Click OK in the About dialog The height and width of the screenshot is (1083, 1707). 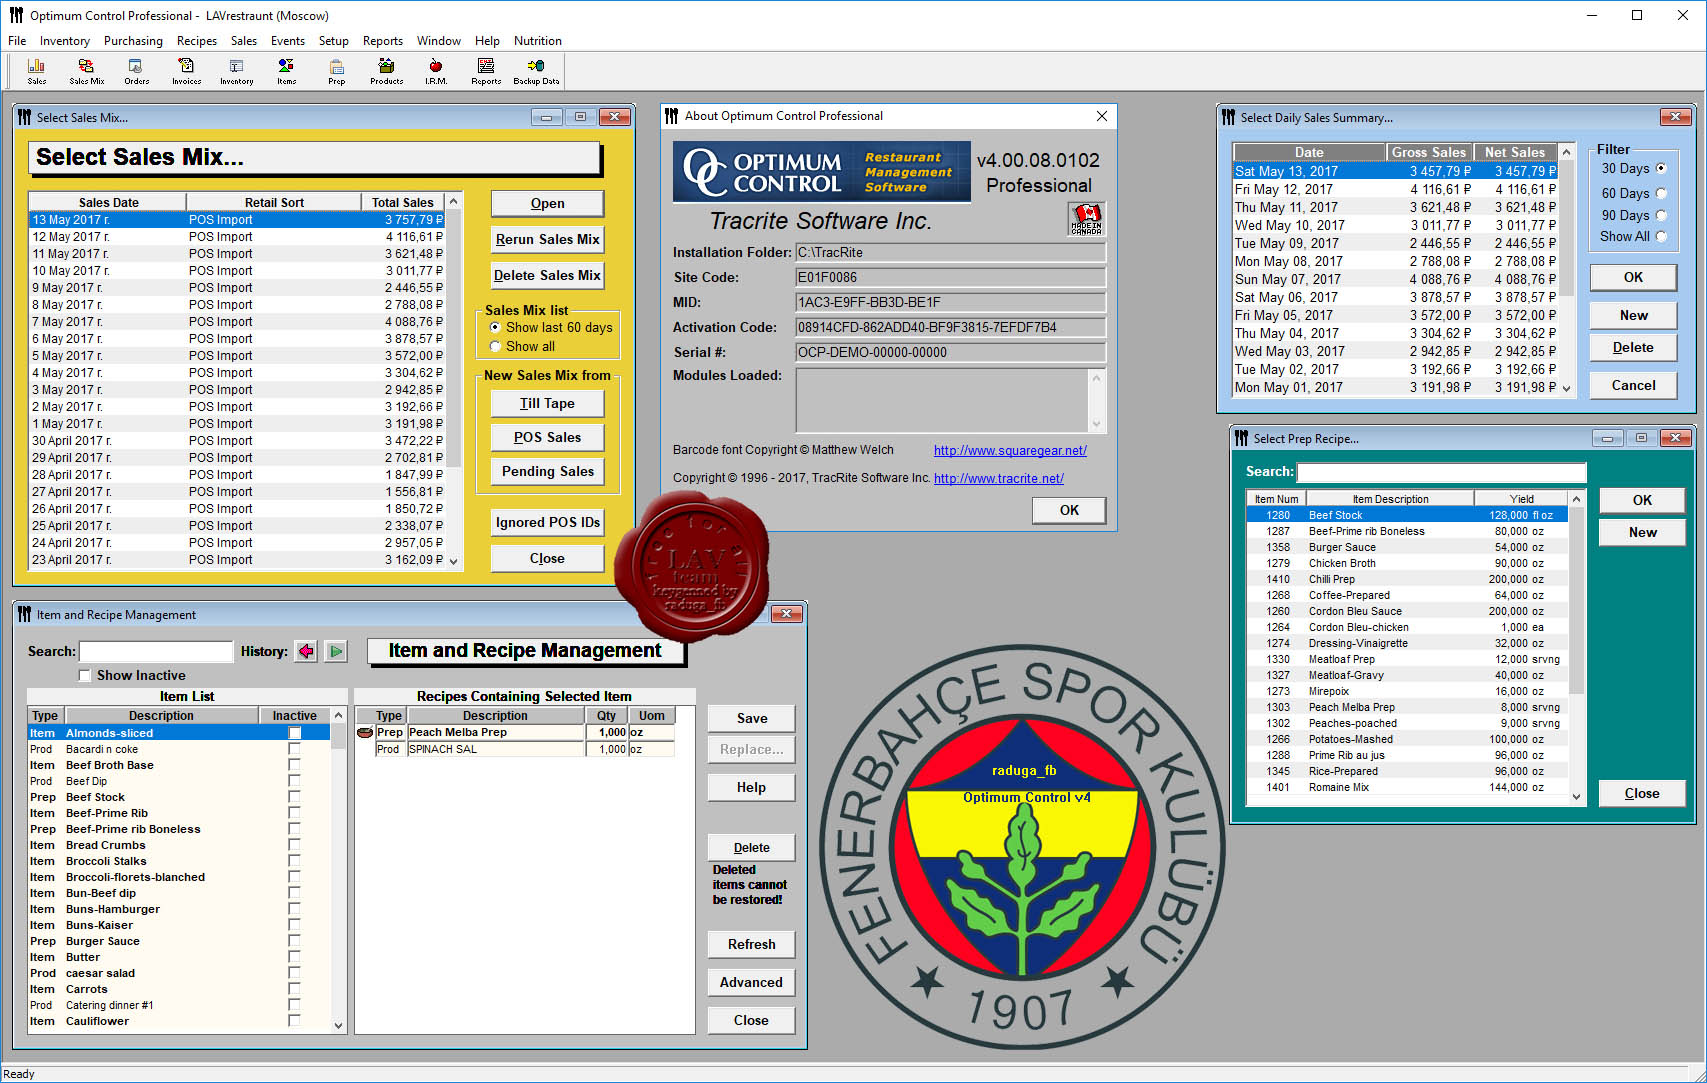[1069, 510]
